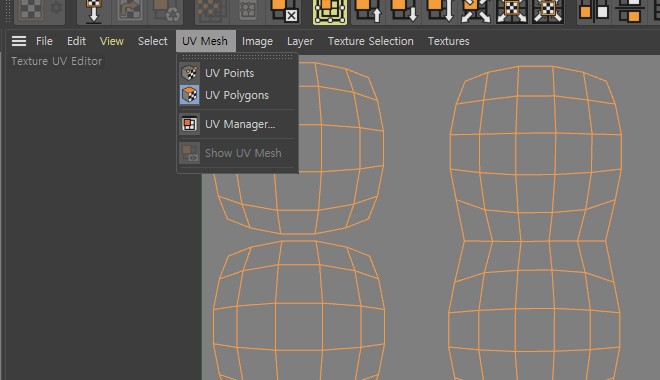The height and width of the screenshot is (380, 660).
Task: Click checkerboard fit-to-canvas arrows icon
Action: (x=511, y=11)
